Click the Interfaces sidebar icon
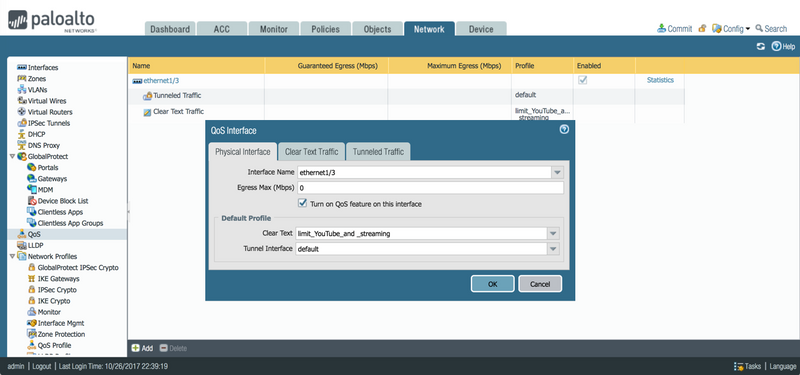Image resolution: width=800 pixels, height=375 pixels. point(22,67)
